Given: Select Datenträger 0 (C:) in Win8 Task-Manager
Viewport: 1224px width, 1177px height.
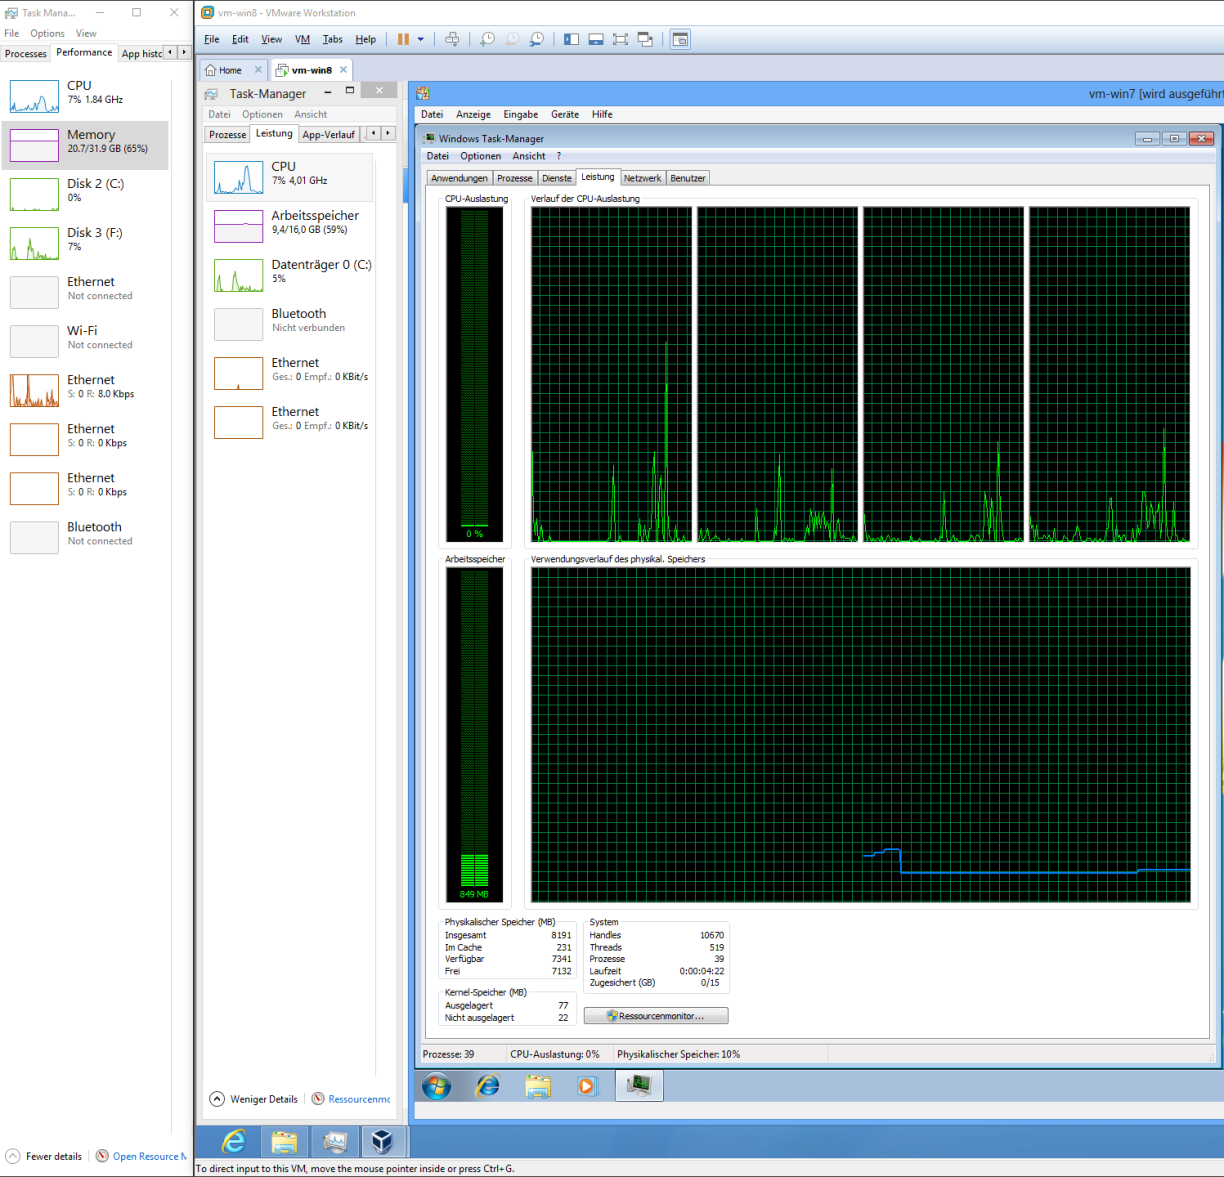Looking at the screenshot, I should (291, 275).
